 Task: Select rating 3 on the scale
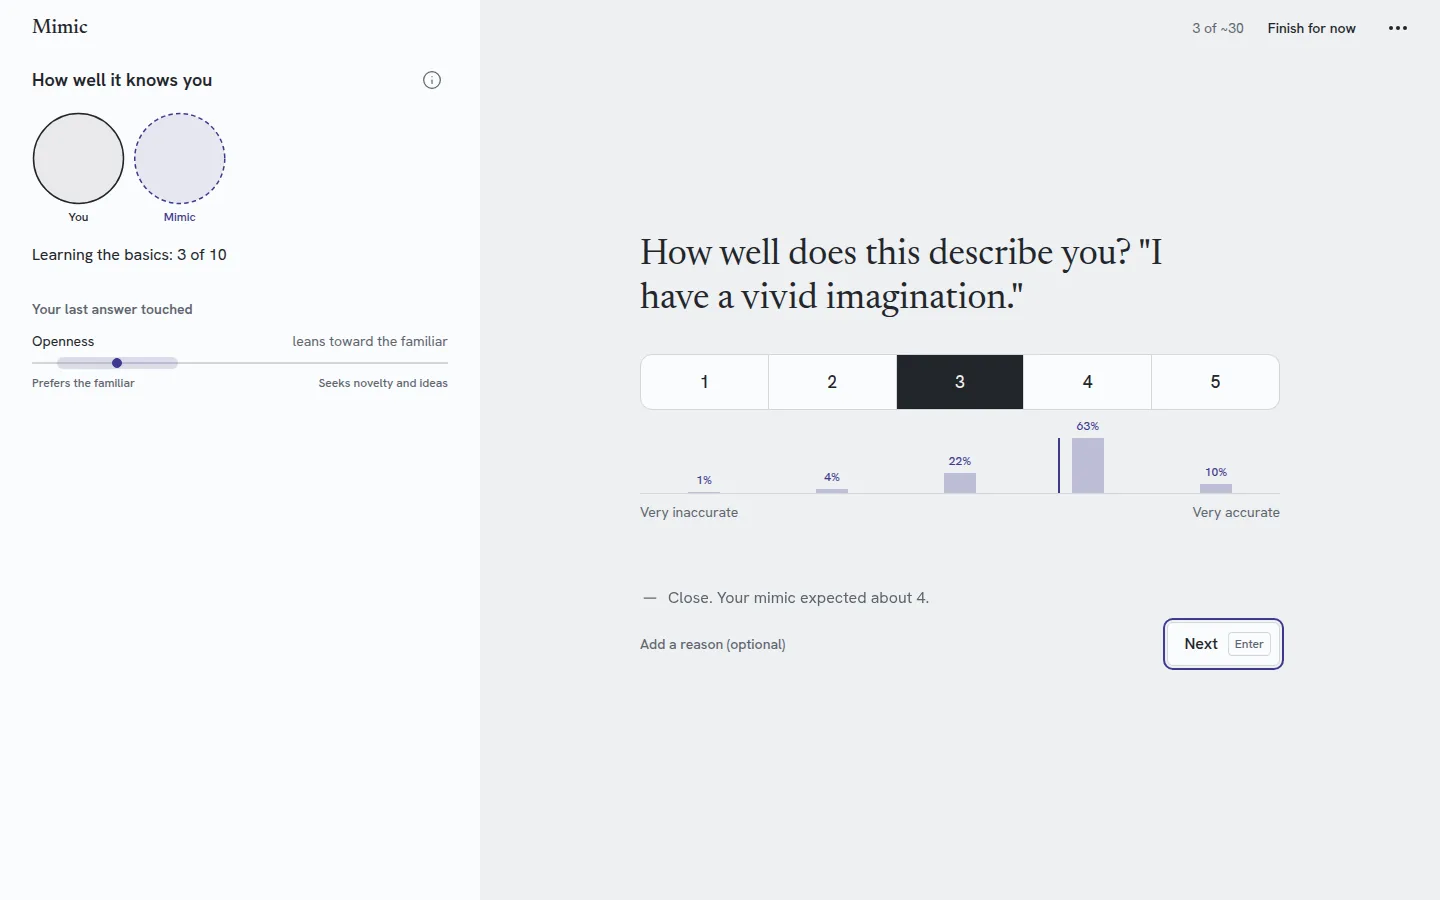(x=960, y=382)
